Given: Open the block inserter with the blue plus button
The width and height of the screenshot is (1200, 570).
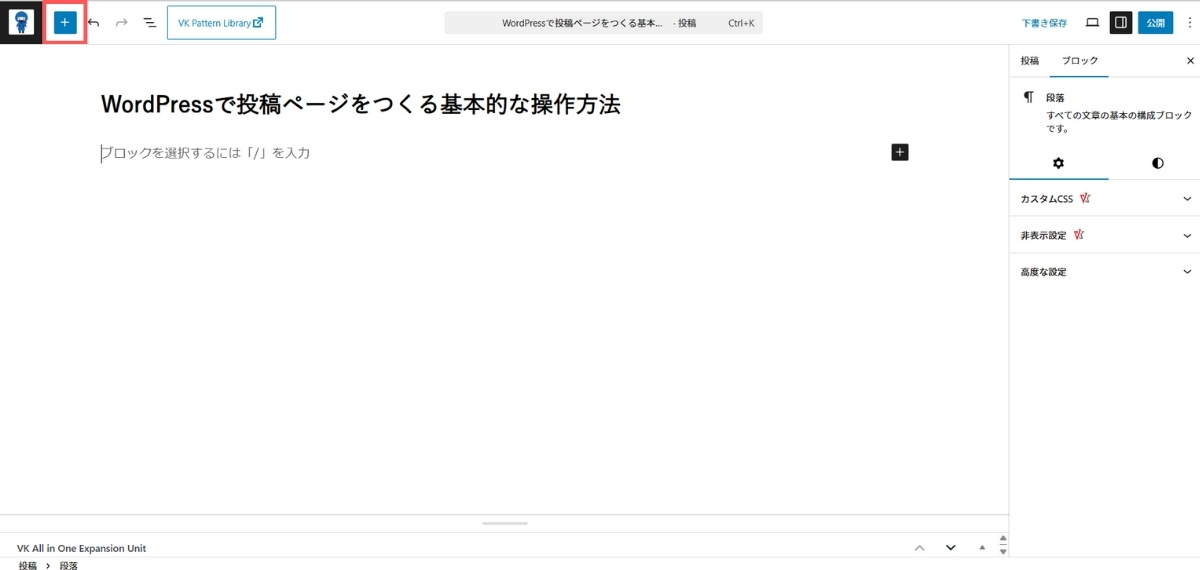Looking at the screenshot, I should pos(65,22).
